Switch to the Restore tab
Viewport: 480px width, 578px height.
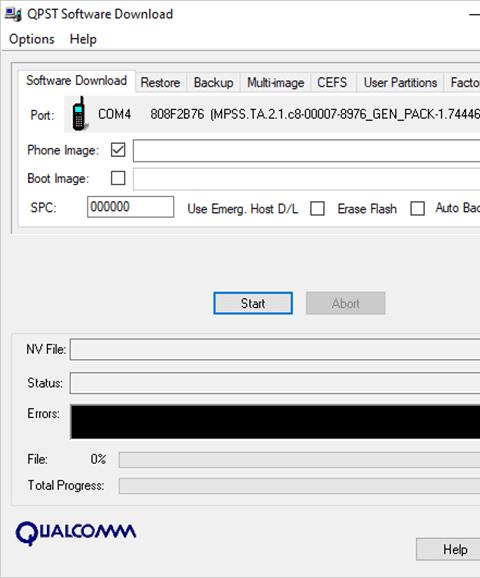160,83
